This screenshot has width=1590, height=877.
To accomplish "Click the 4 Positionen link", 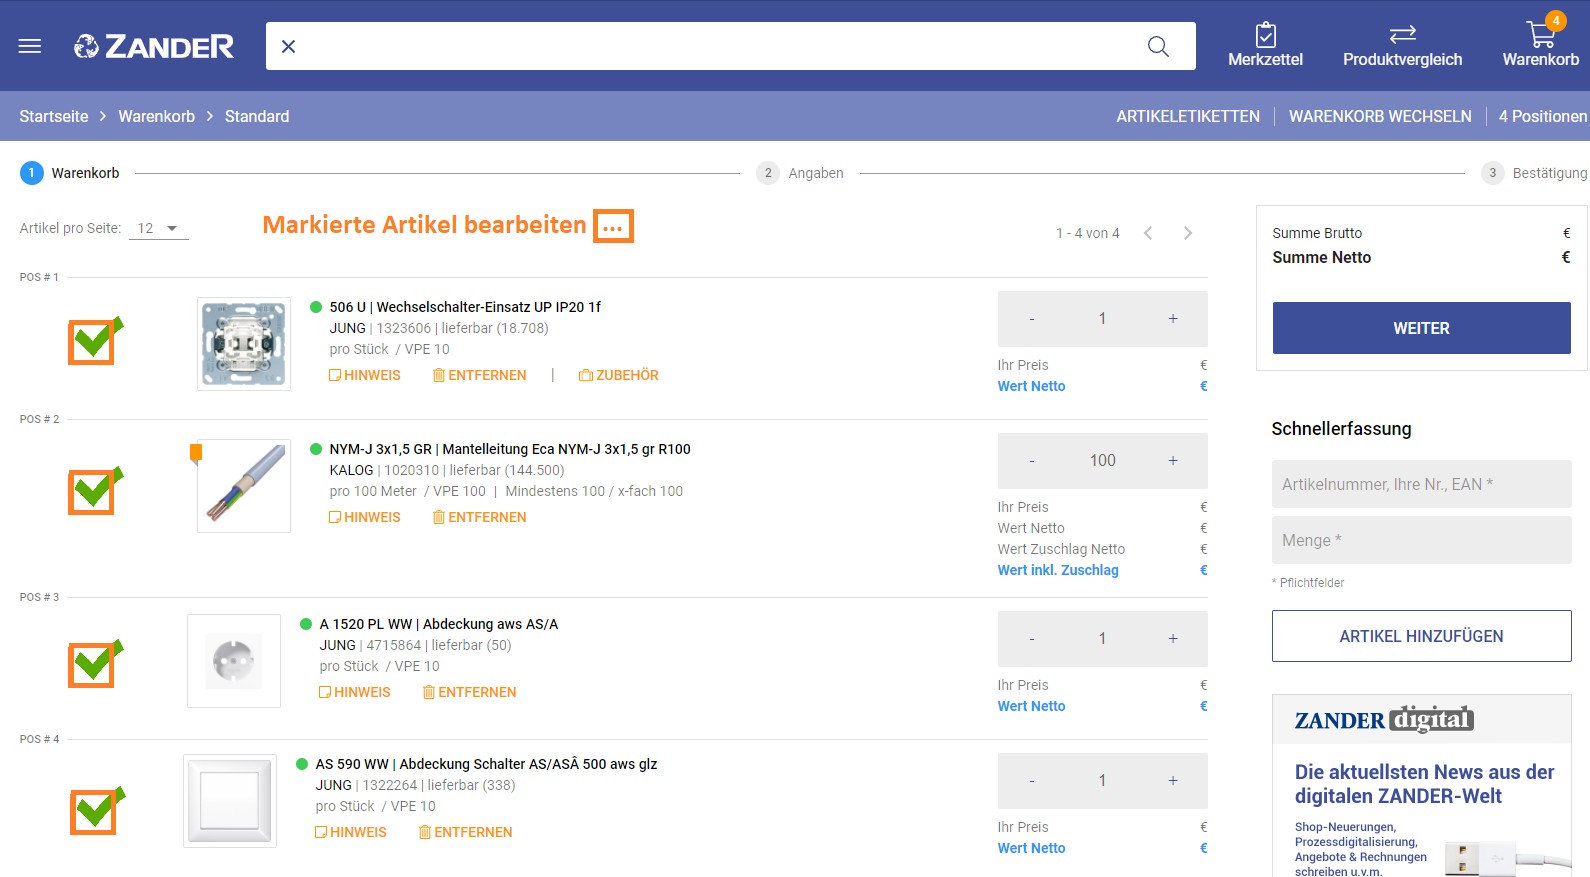I will [1543, 116].
